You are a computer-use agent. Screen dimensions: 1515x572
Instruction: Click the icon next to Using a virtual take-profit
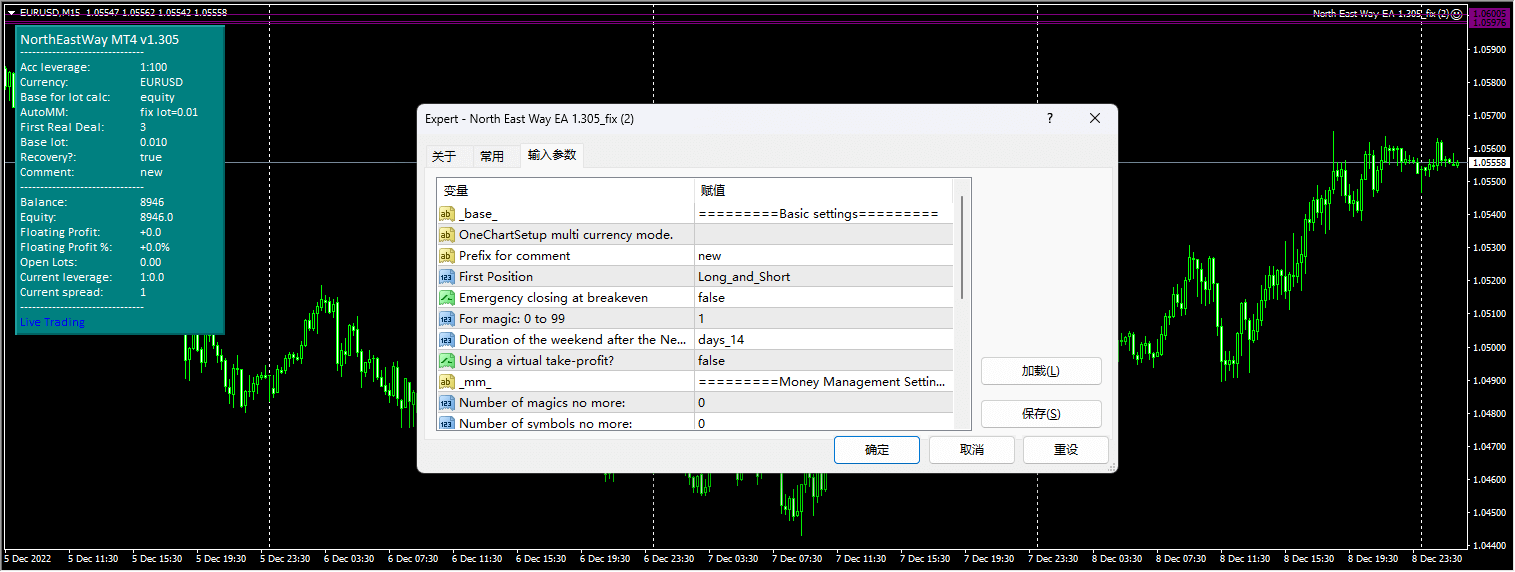click(x=447, y=361)
